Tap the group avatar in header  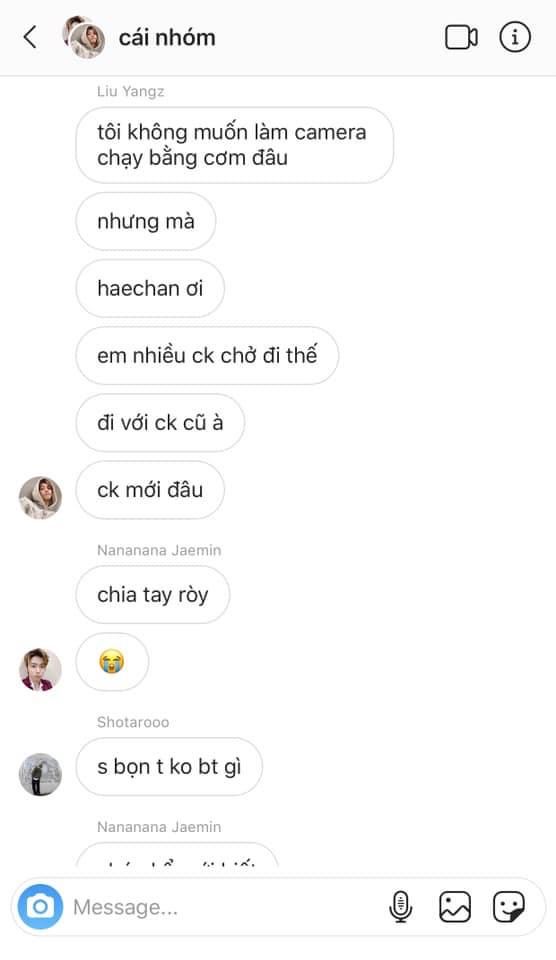84,37
